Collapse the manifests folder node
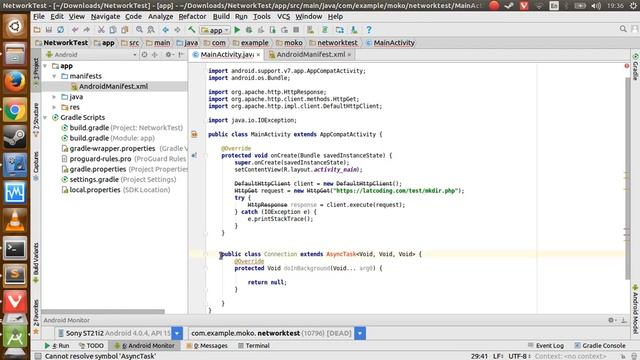Screen dimensions: 640x360 pyautogui.click(x=54, y=76)
